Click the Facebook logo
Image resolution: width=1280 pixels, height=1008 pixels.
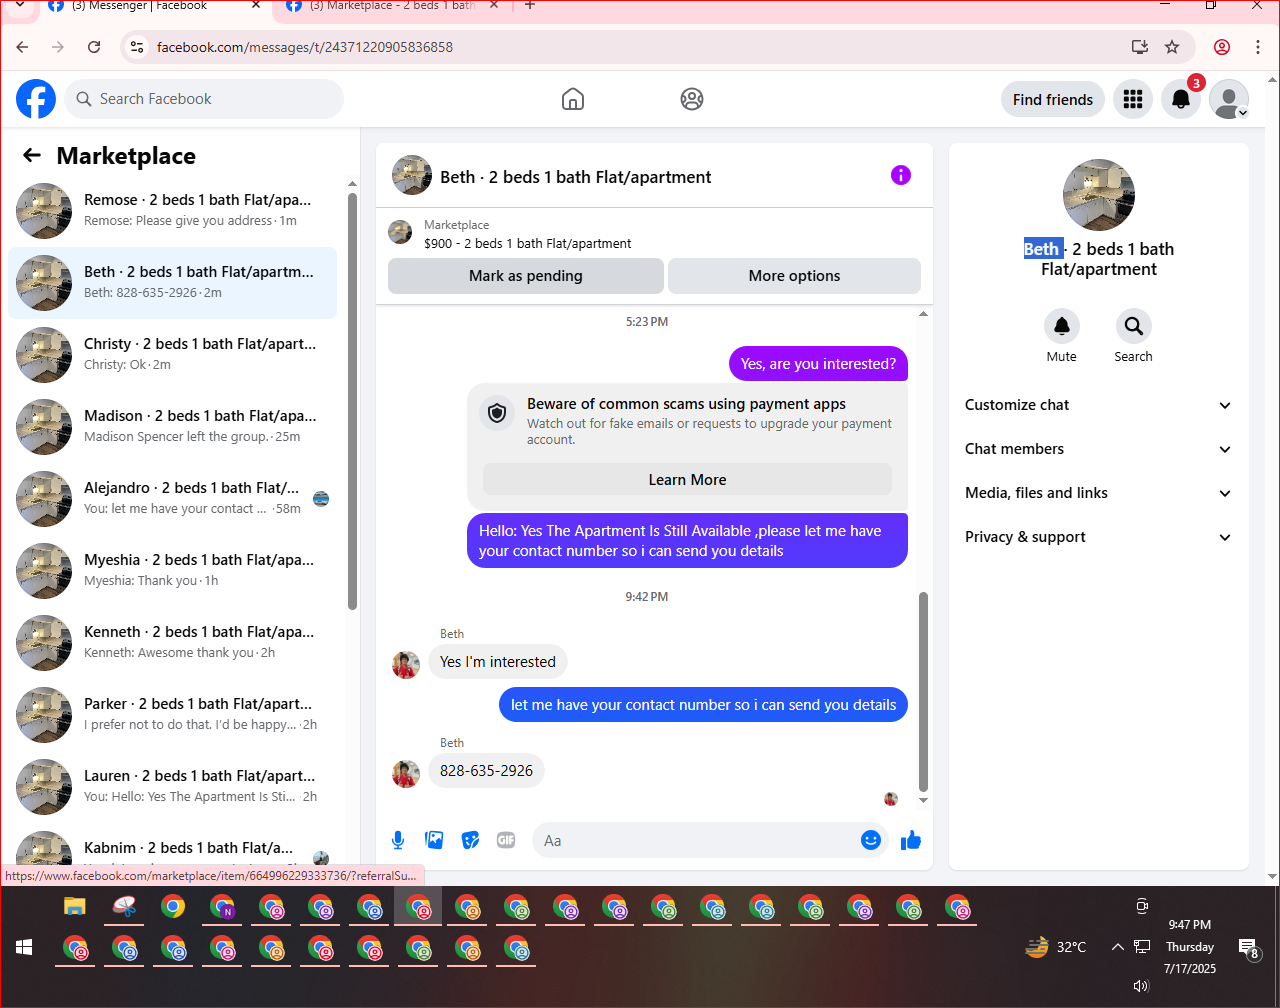[x=36, y=99]
